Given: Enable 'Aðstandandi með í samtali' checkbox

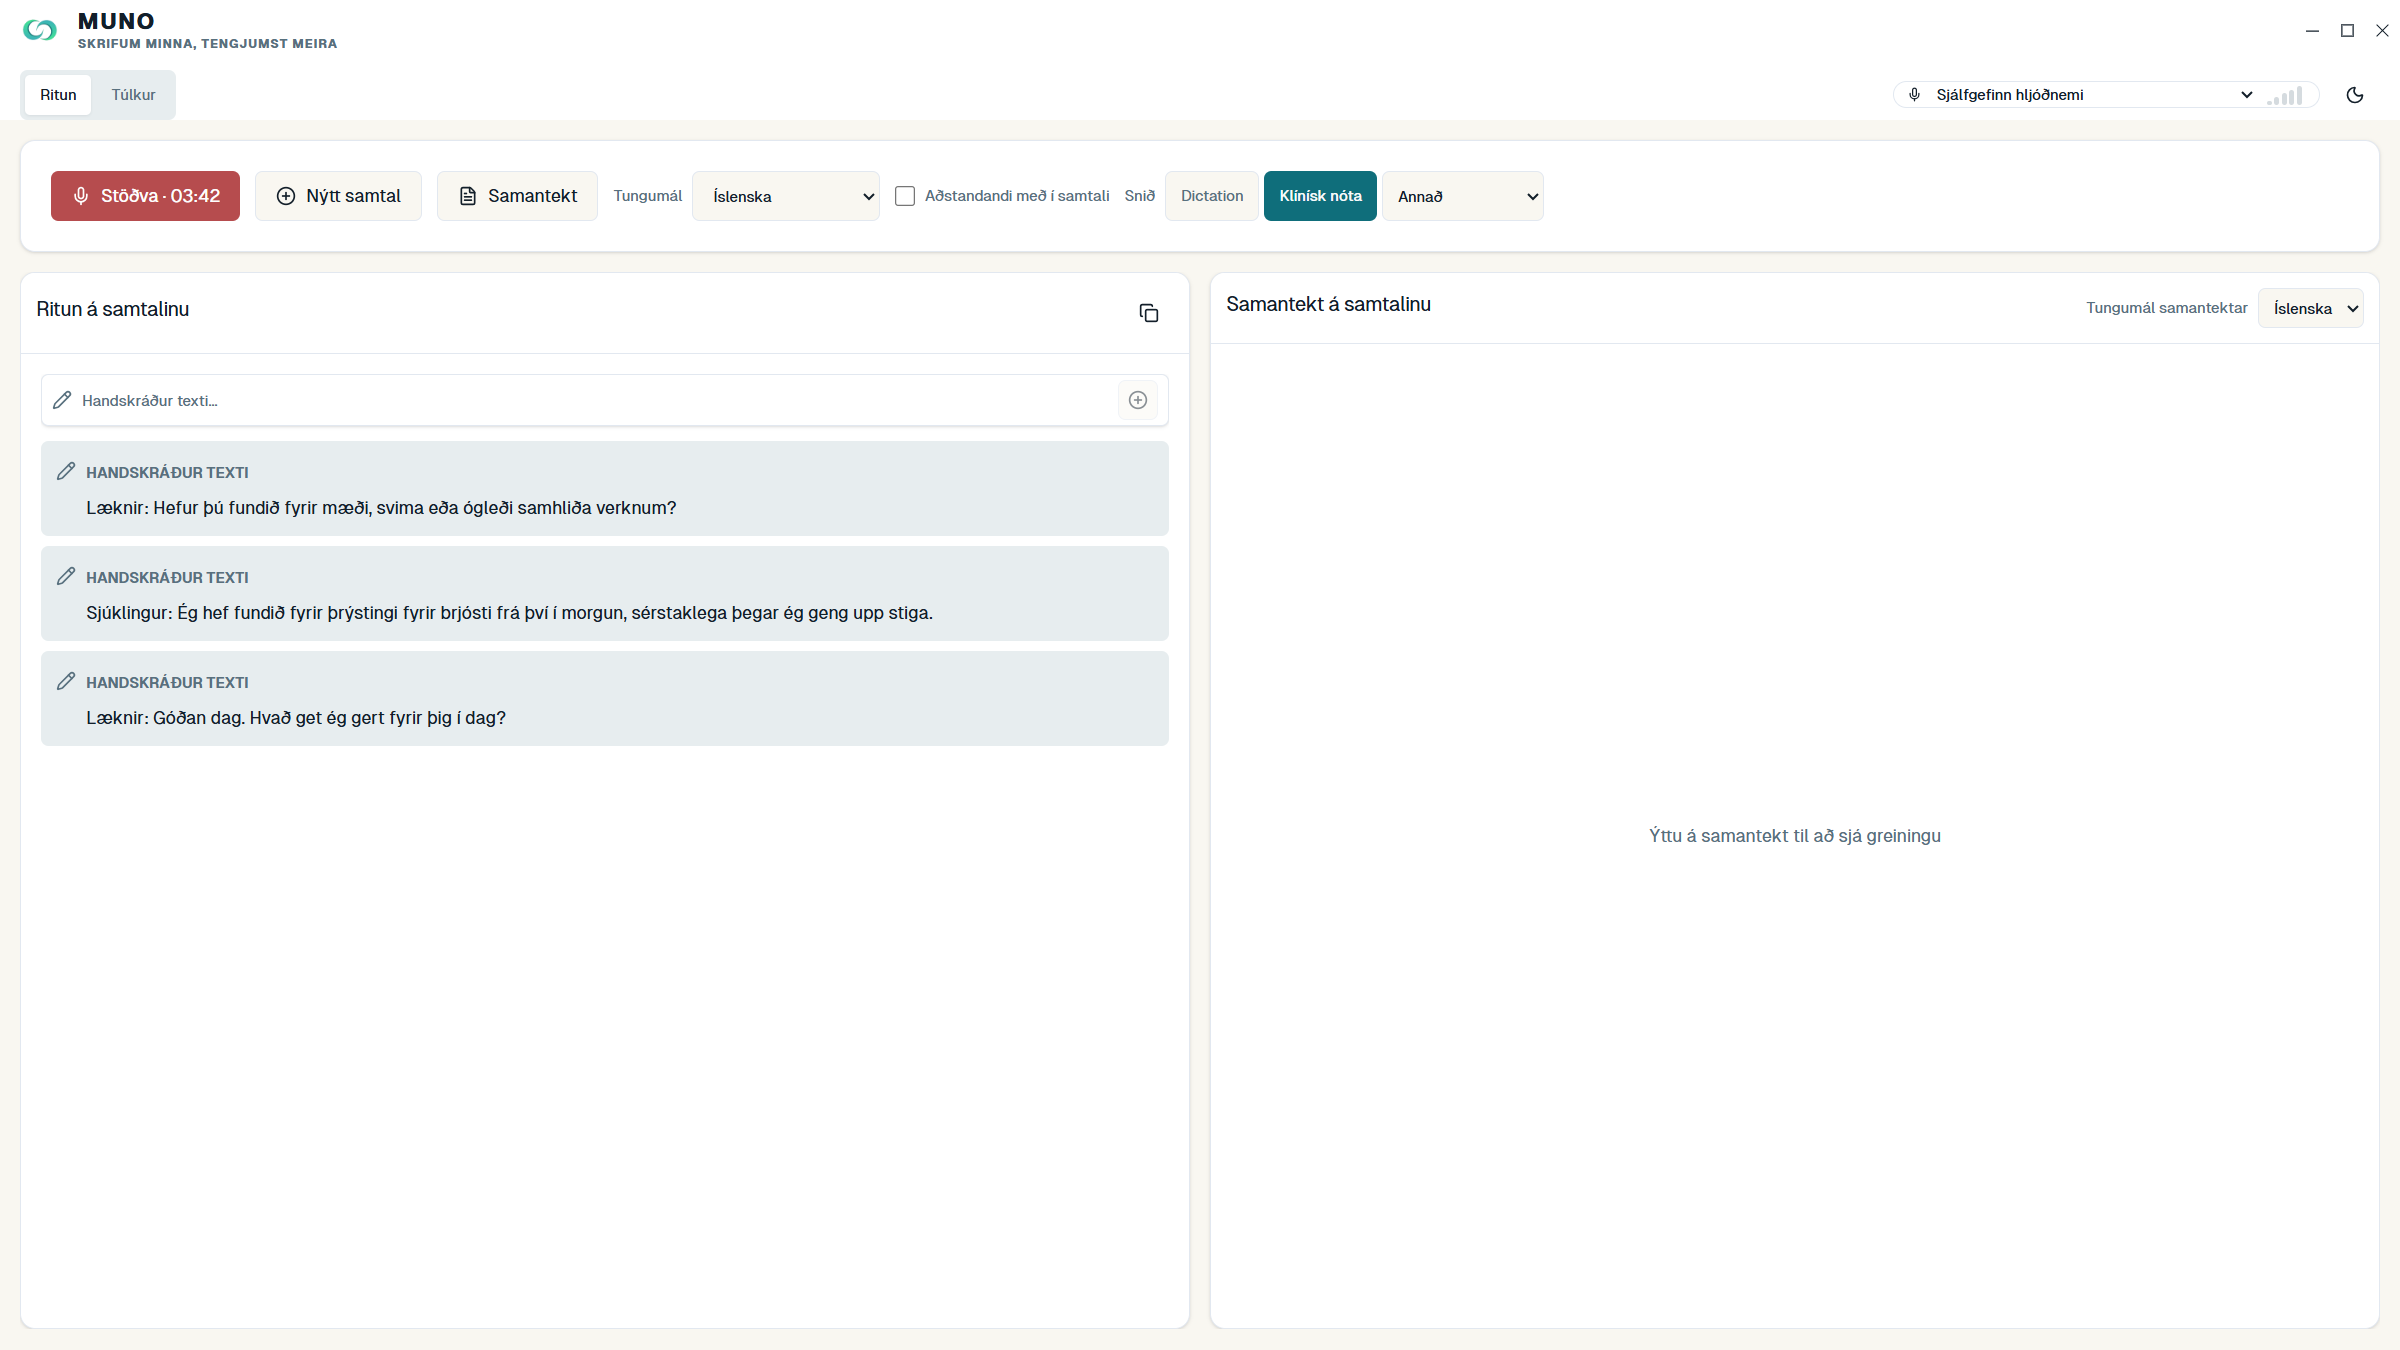Looking at the screenshot, I should point(905,196).
